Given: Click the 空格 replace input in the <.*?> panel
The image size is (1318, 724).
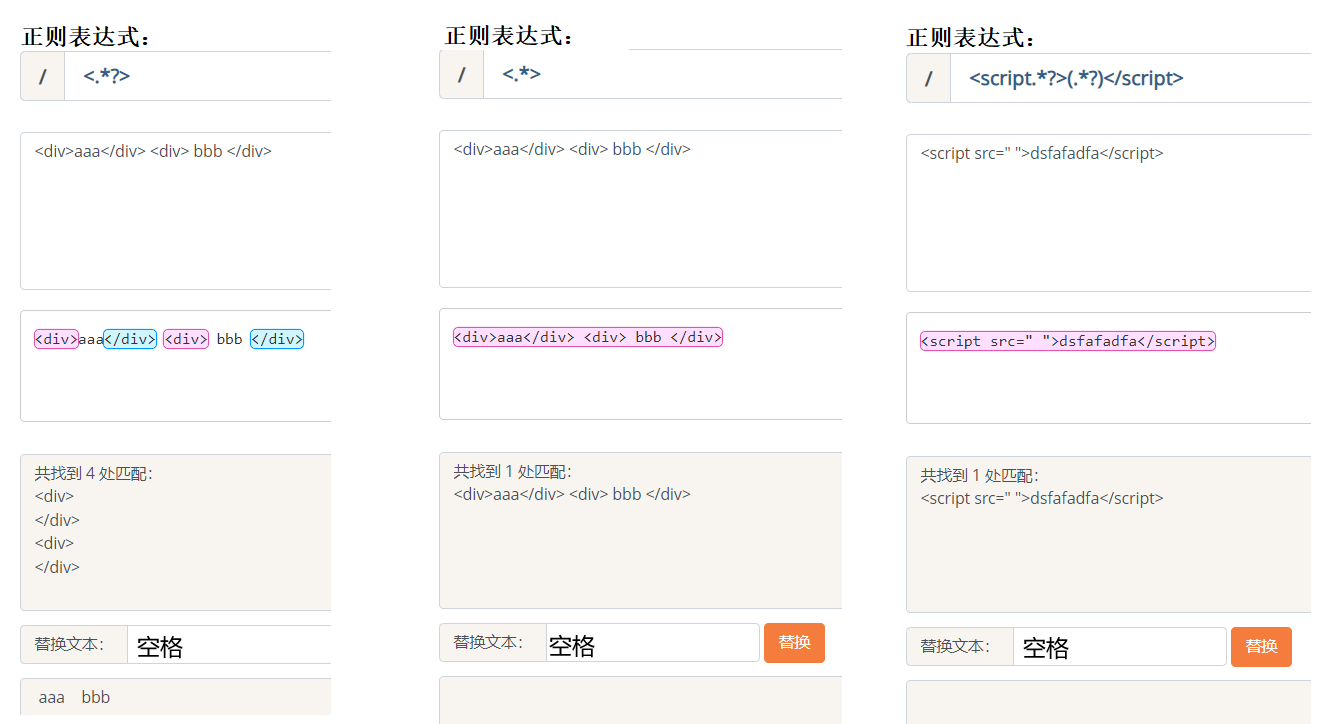Looking at the screenshot, I should point(229,645).
